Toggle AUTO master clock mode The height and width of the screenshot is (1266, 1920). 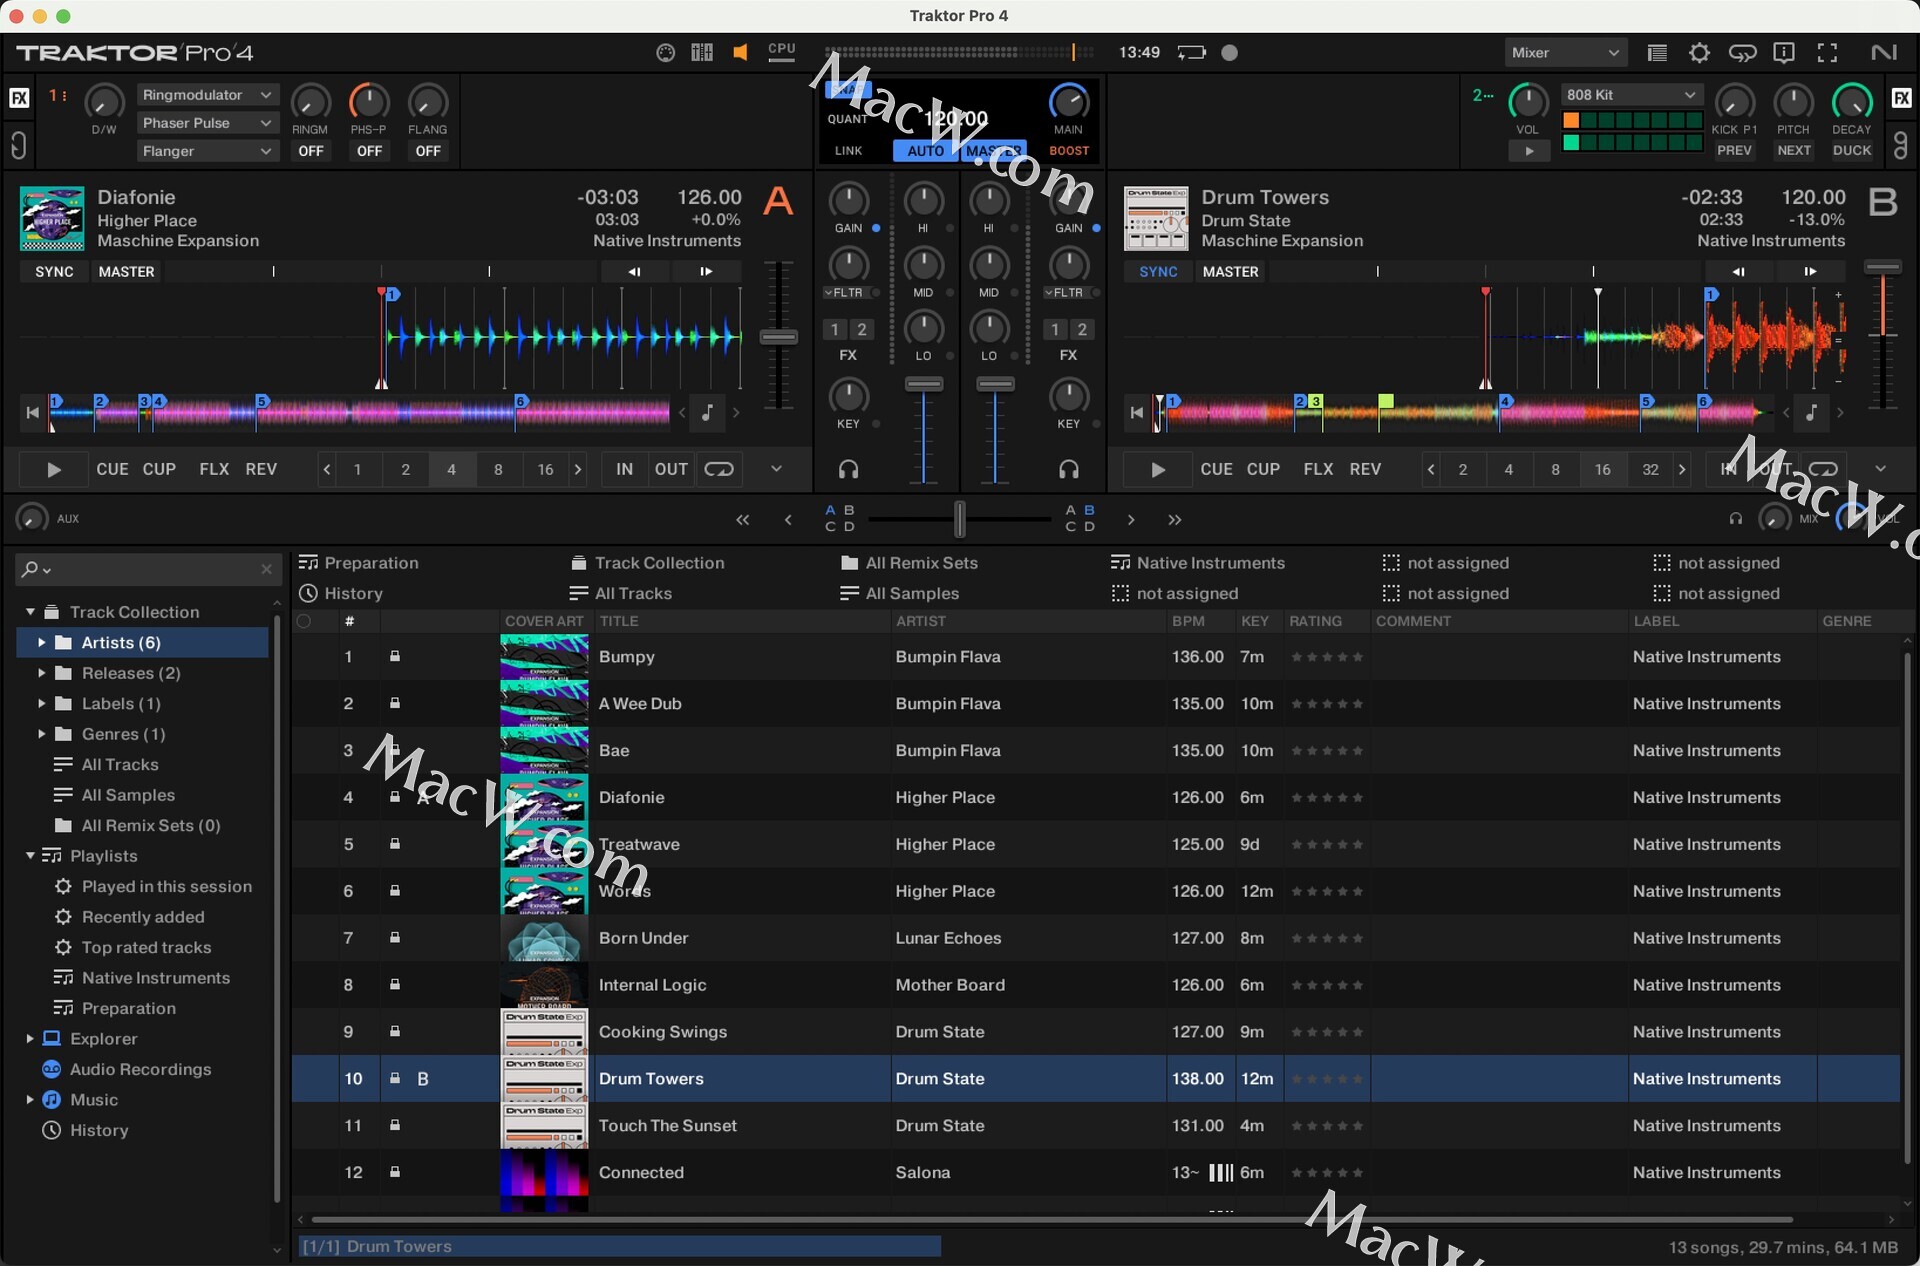point(925,151)
